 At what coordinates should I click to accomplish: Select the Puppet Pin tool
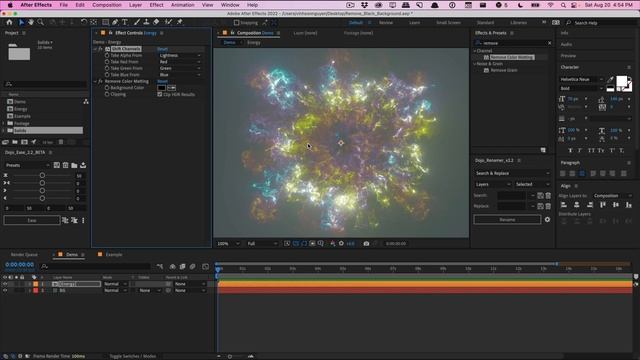(180, 22)
